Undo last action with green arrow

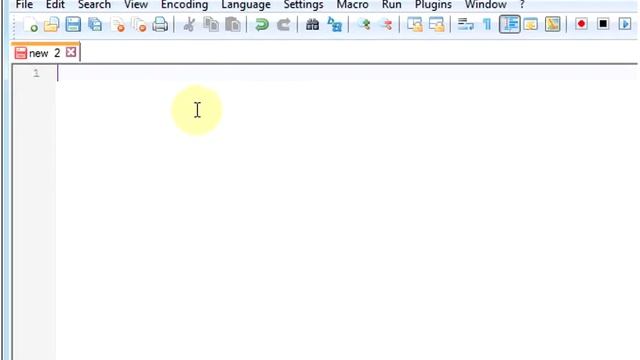pos(261,24)
